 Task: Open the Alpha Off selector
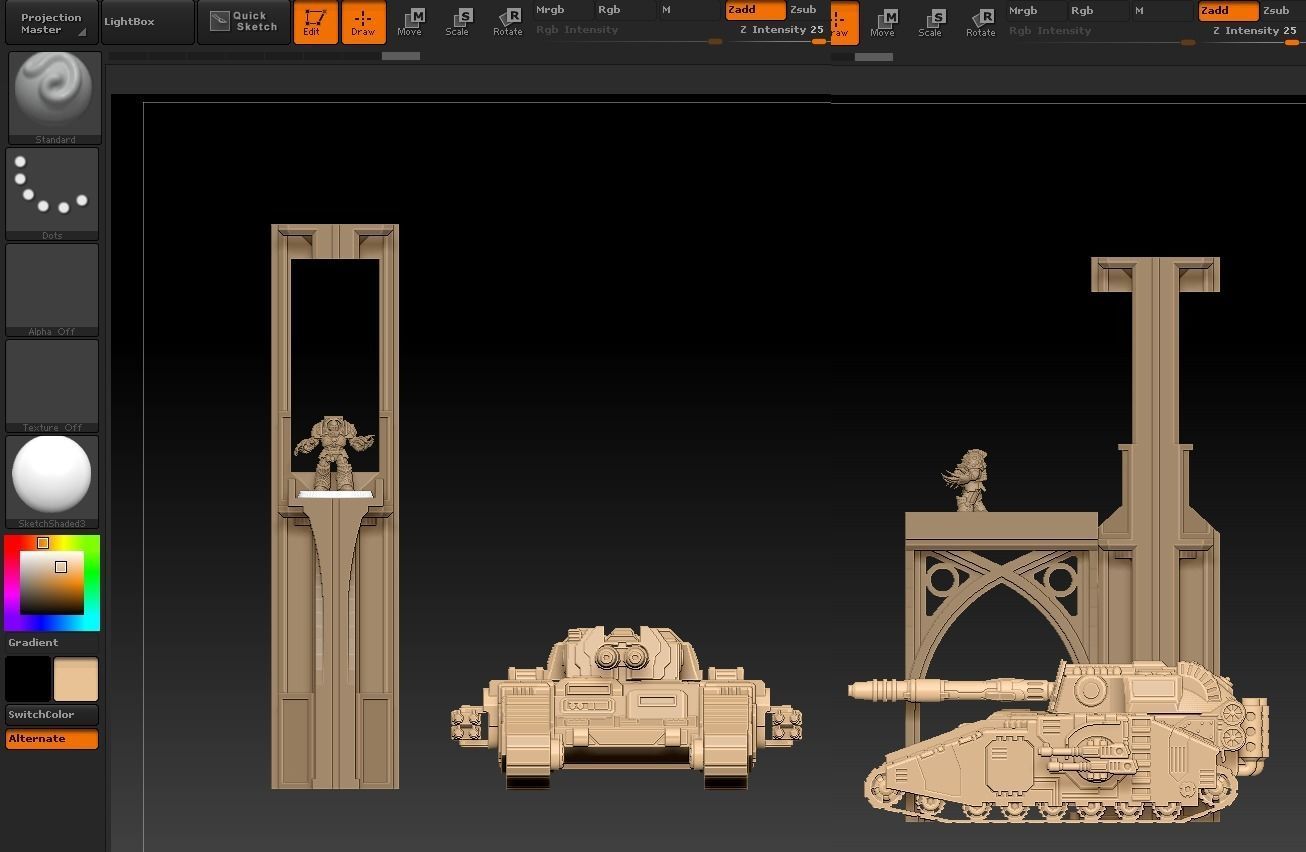pyautogui.click(x=52, y=290)
